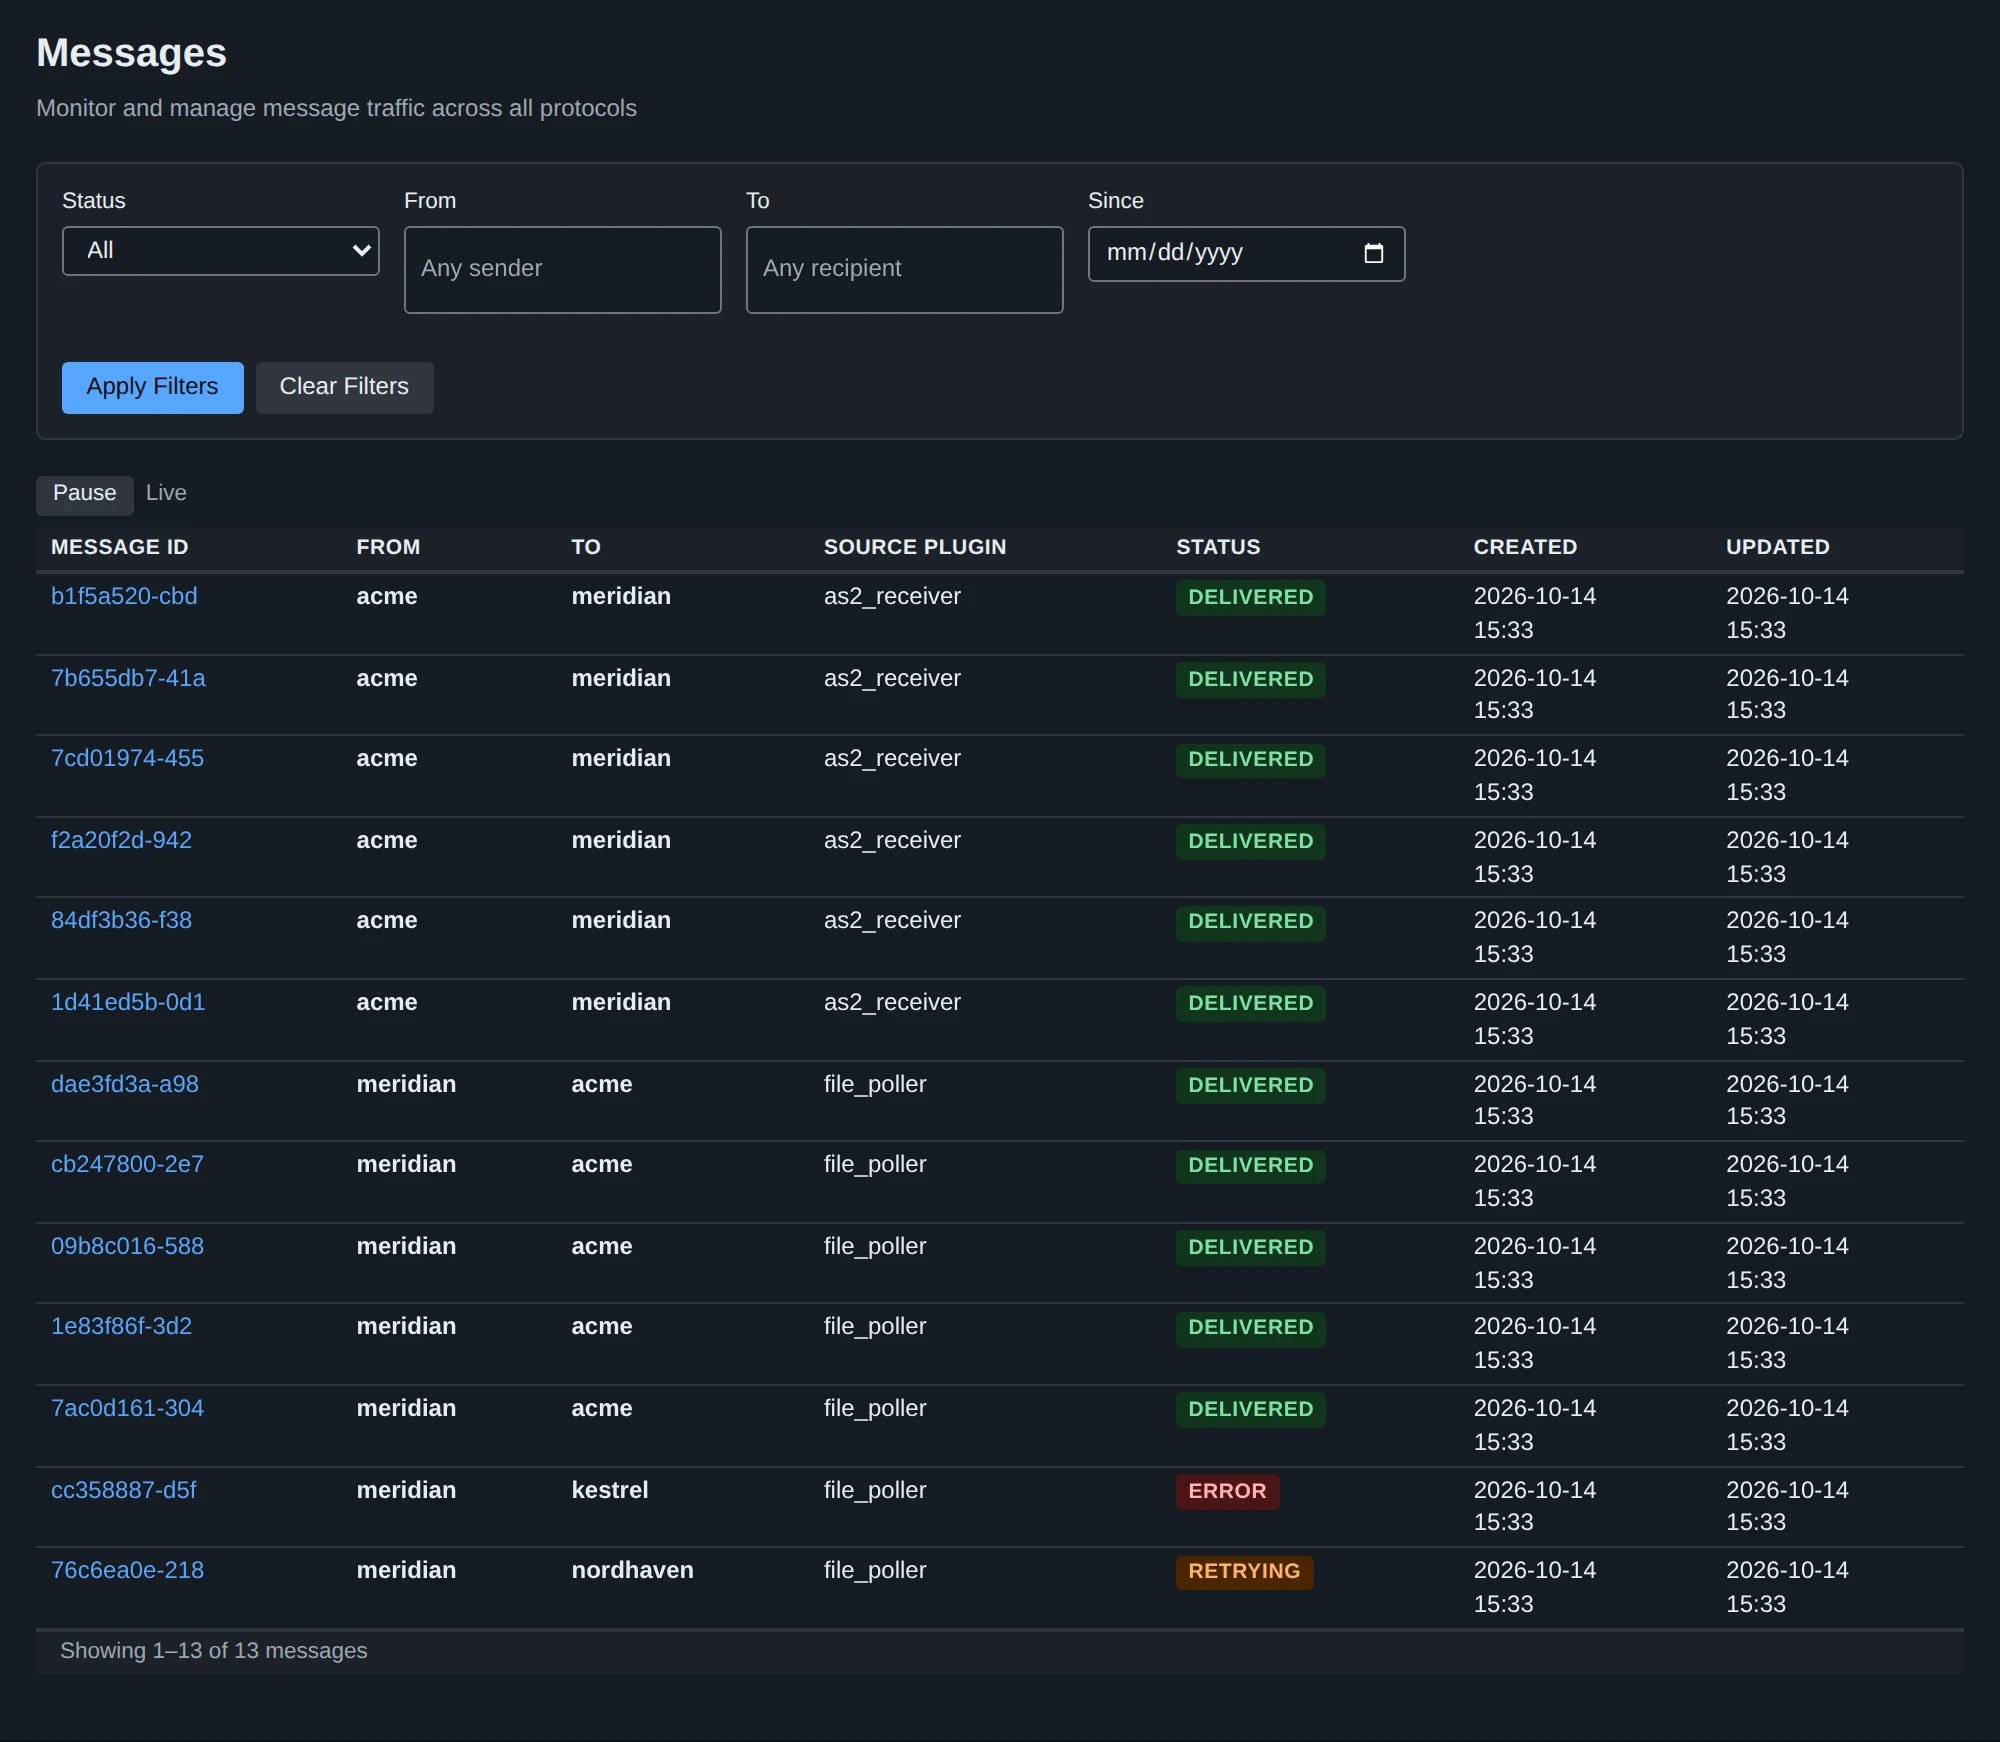Open message 7b655db7-41a

128,679
